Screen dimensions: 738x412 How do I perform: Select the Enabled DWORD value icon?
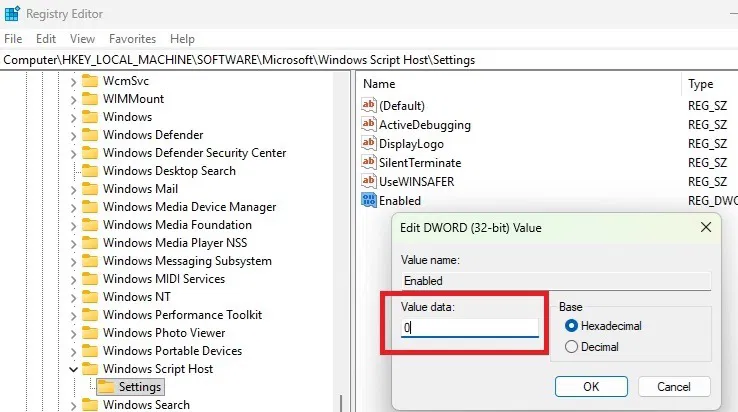[x=368, y=201]
